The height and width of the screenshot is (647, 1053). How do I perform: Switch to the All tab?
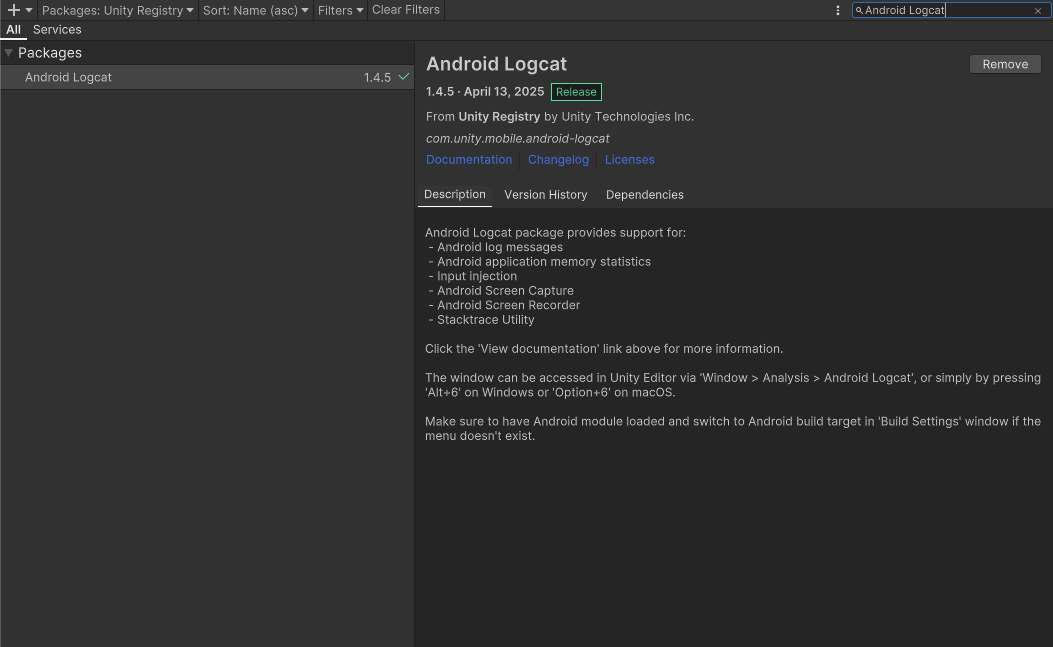tap(13, 30)
